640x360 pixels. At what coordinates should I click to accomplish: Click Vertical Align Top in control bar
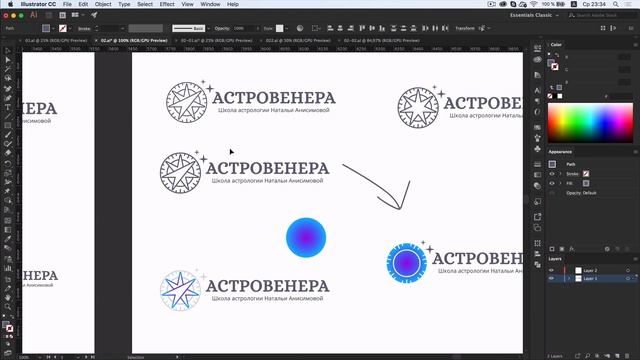[x=362, y=28]
